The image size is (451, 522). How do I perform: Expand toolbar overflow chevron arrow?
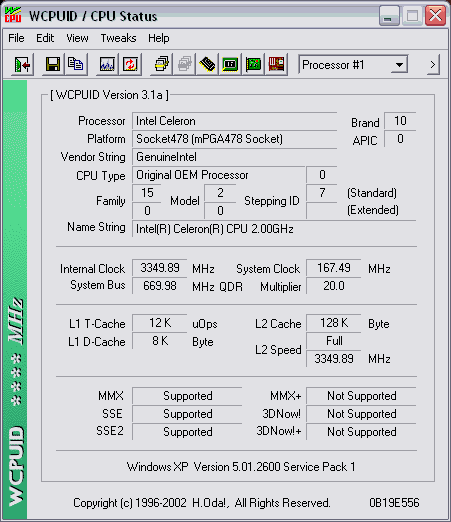pos(433,65)
